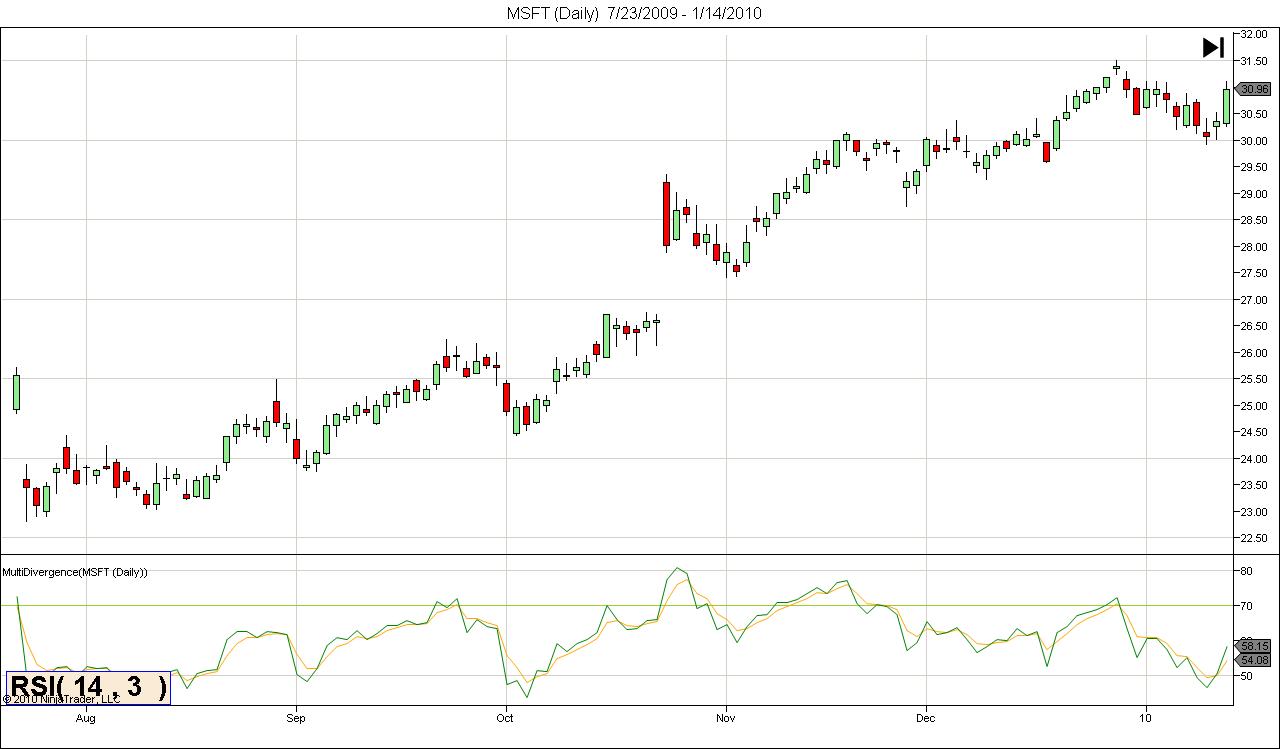This screenshot has height=749, width=1280.
Task: Select the chart title MSFT (Daily) 7/23/2009 - 1/14/2010
Action: point(634,13)
